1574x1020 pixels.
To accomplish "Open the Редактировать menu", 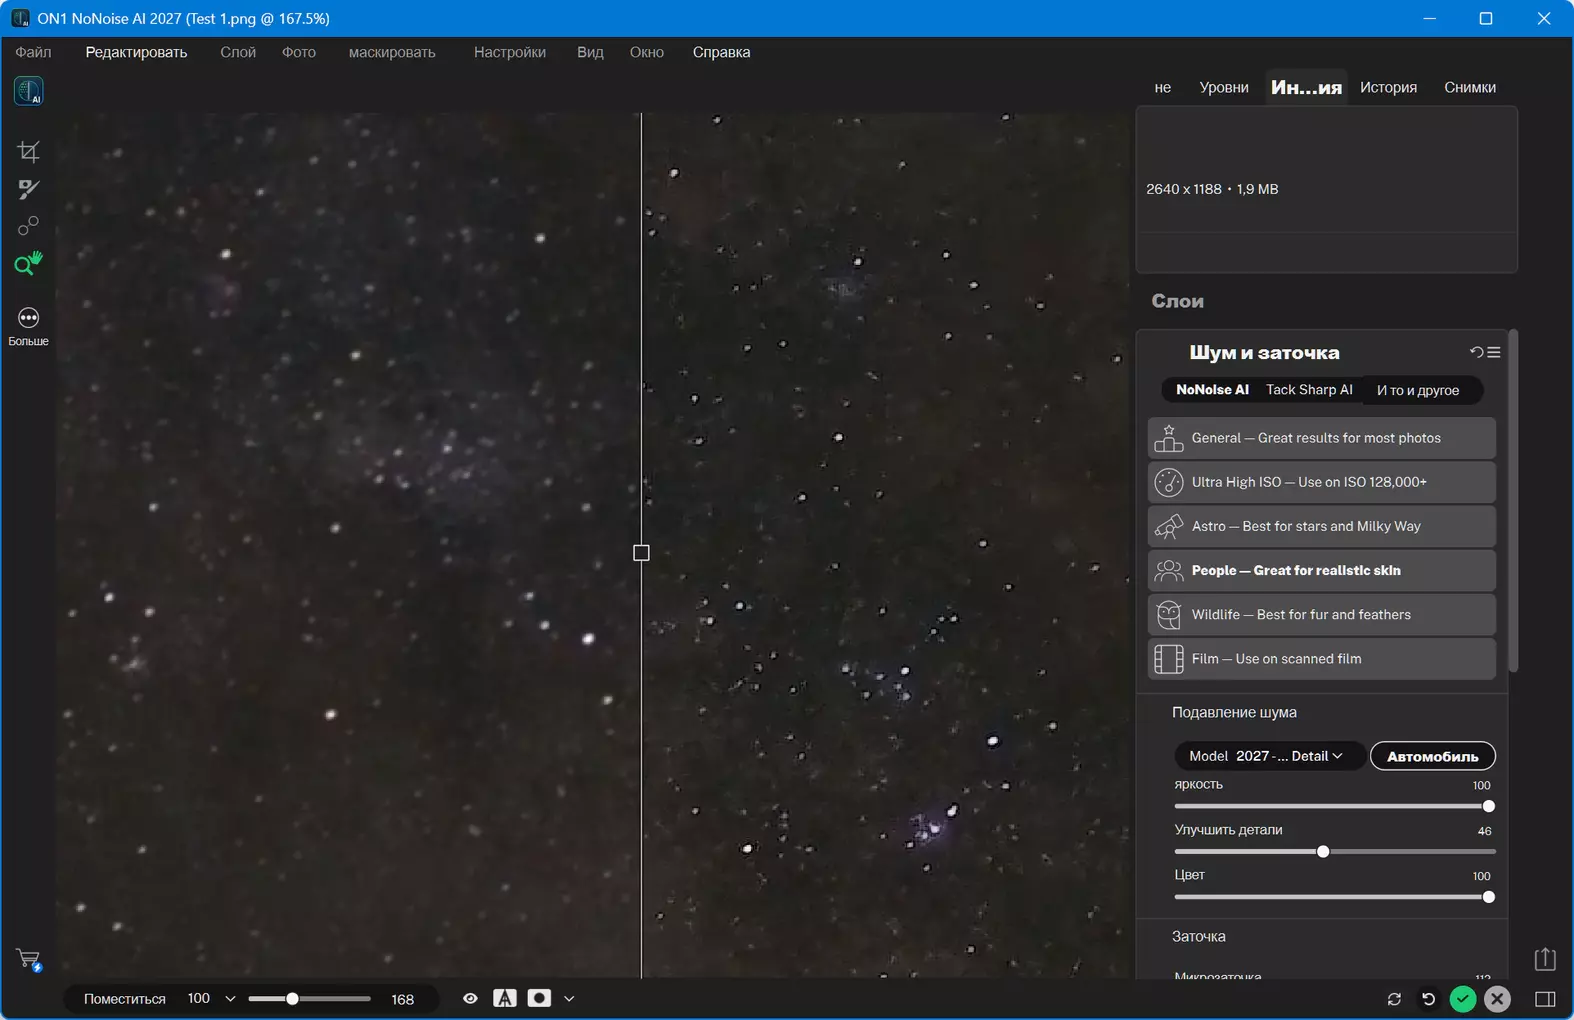I will click(136, 52).
